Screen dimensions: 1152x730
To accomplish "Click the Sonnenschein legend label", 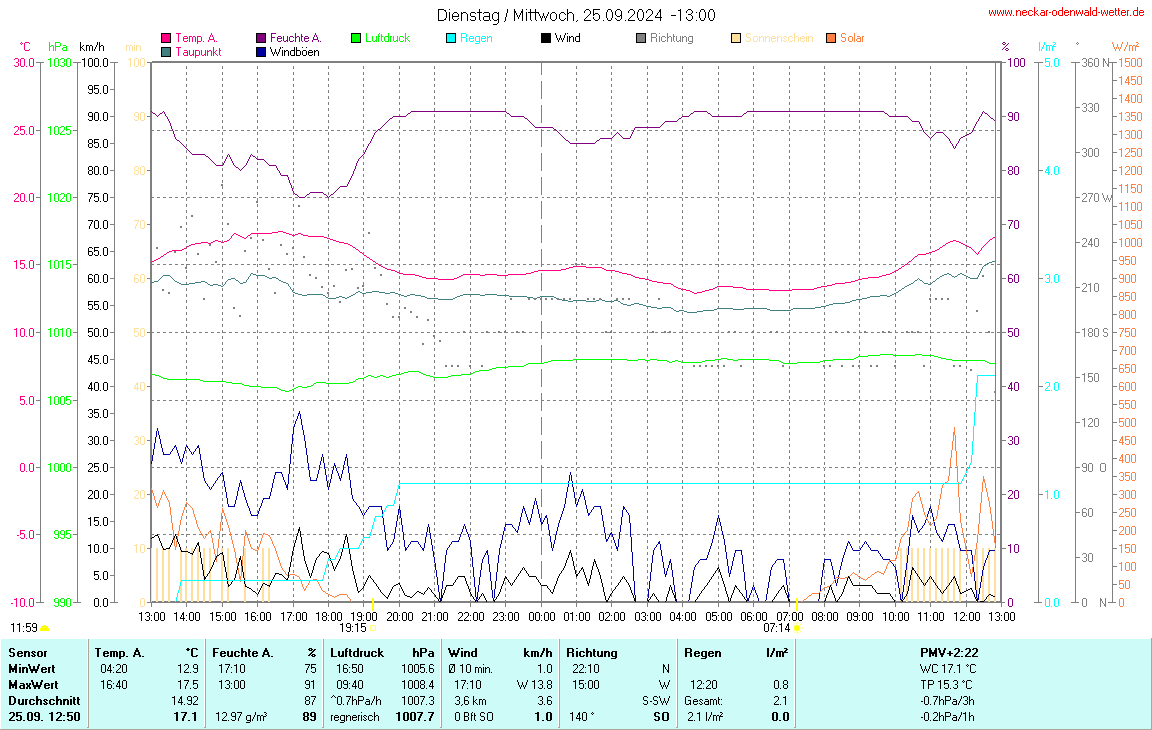I will pyautogui.click(x=778, y=39).
